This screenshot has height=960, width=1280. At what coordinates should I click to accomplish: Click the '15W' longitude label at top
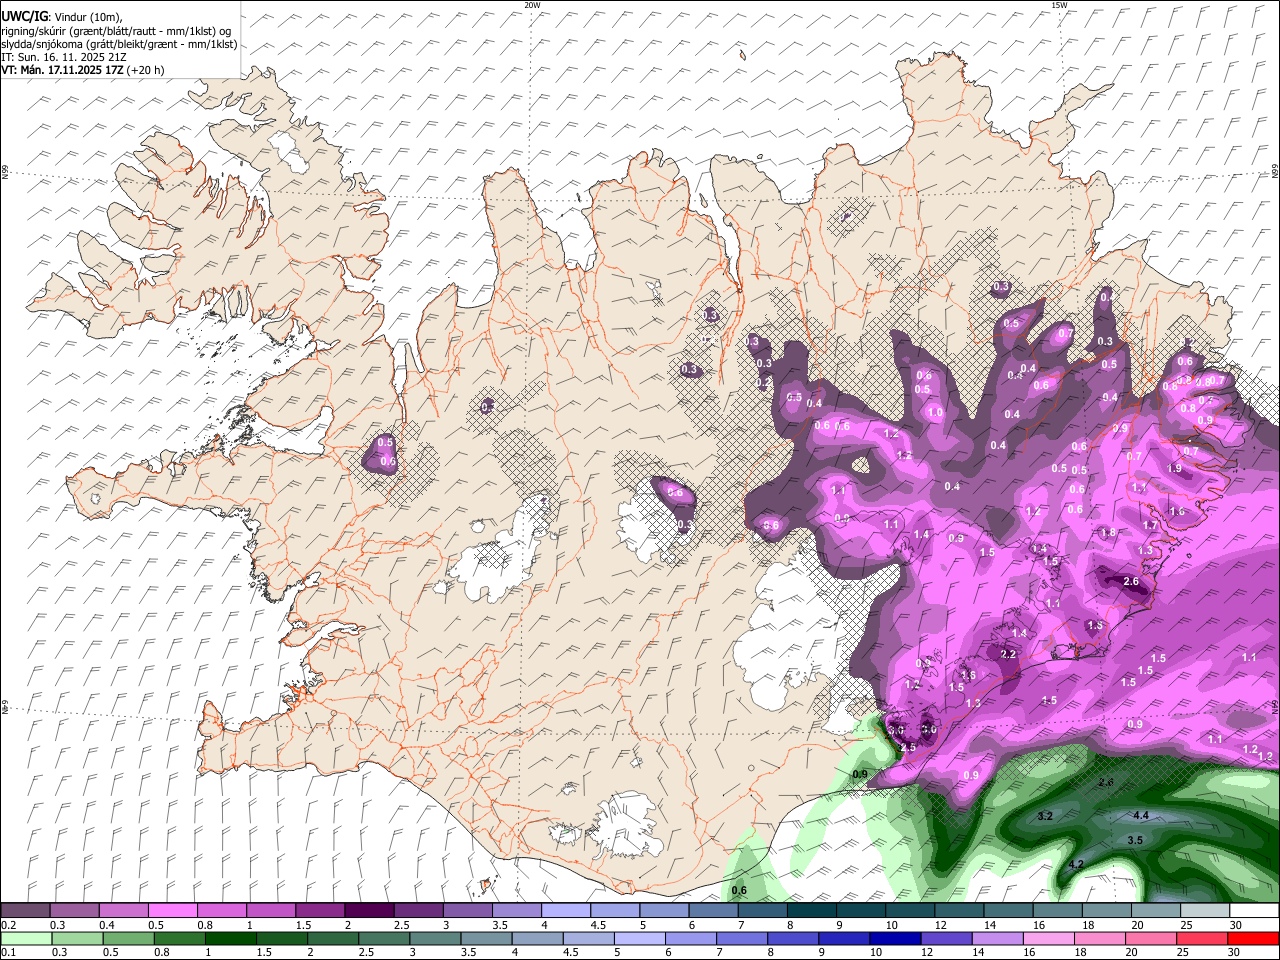(1059, 5)
